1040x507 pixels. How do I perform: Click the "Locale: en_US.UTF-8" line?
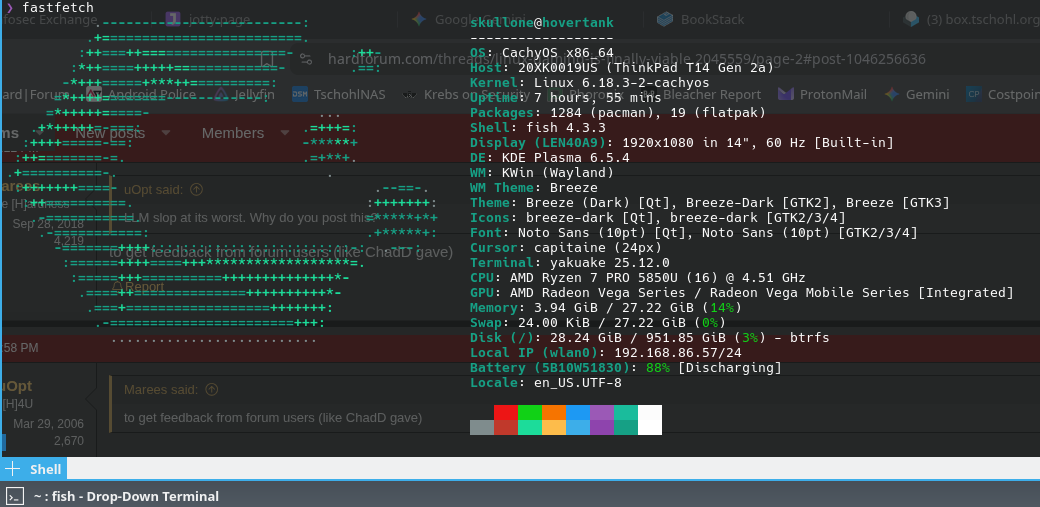point(546,383)
